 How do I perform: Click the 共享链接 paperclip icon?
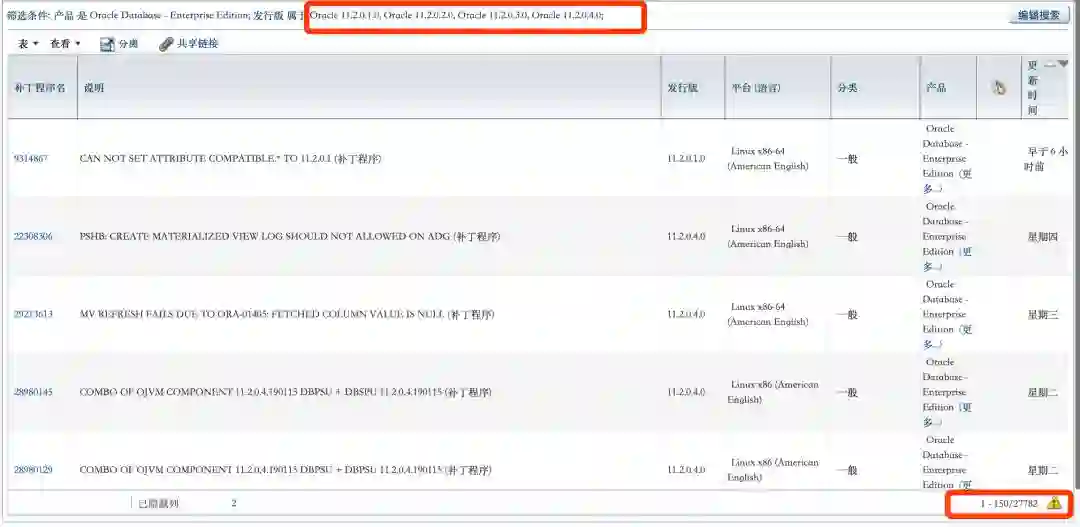pos(166,44)
